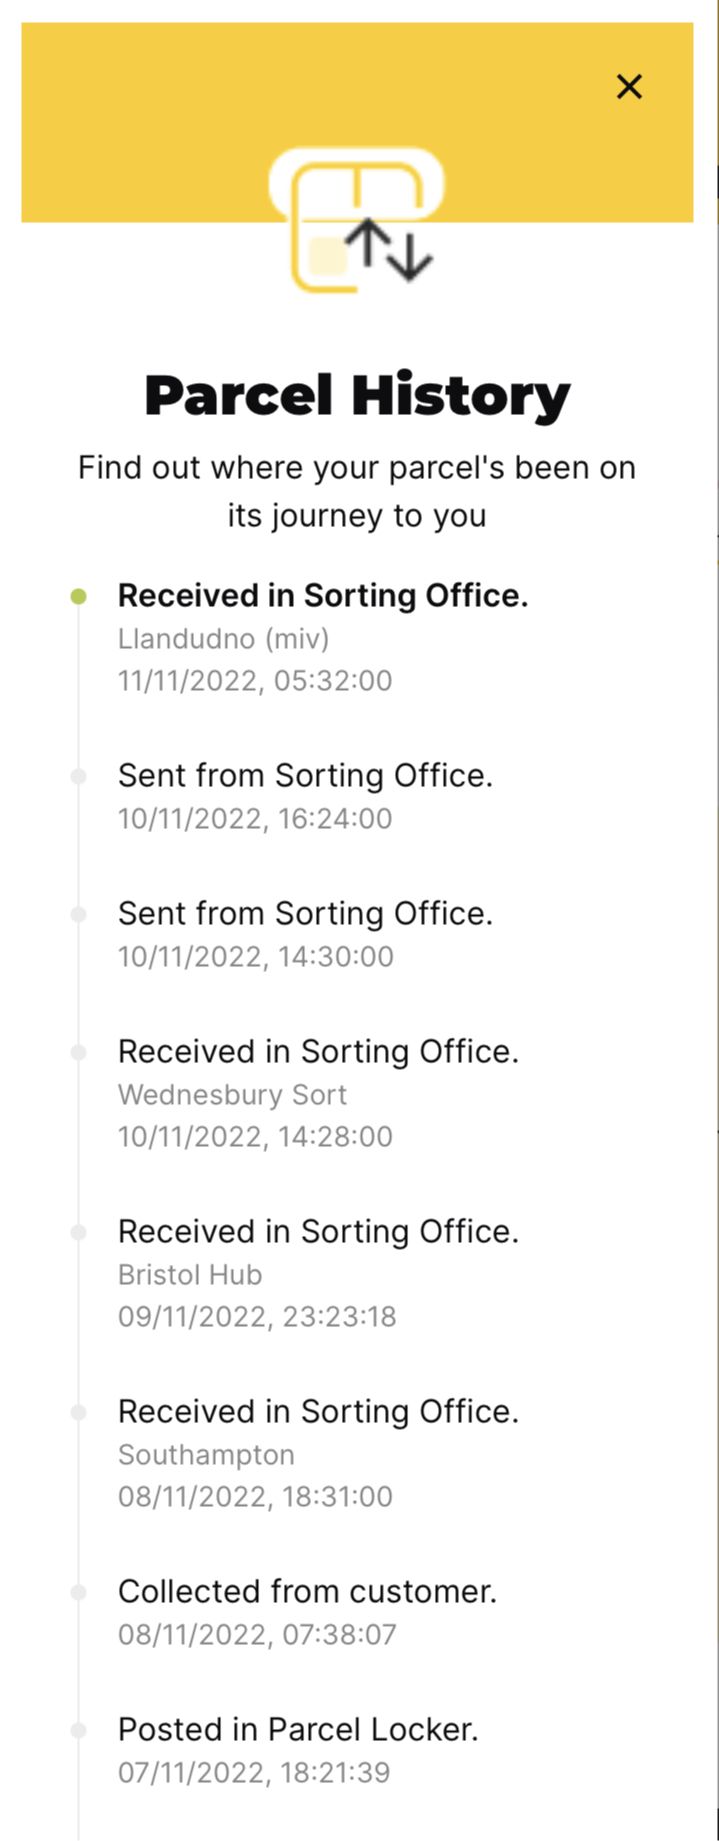The image size is (719, 1841).
Task: Click the Collected from customer timeline dot
Action: coord(78,1593)
